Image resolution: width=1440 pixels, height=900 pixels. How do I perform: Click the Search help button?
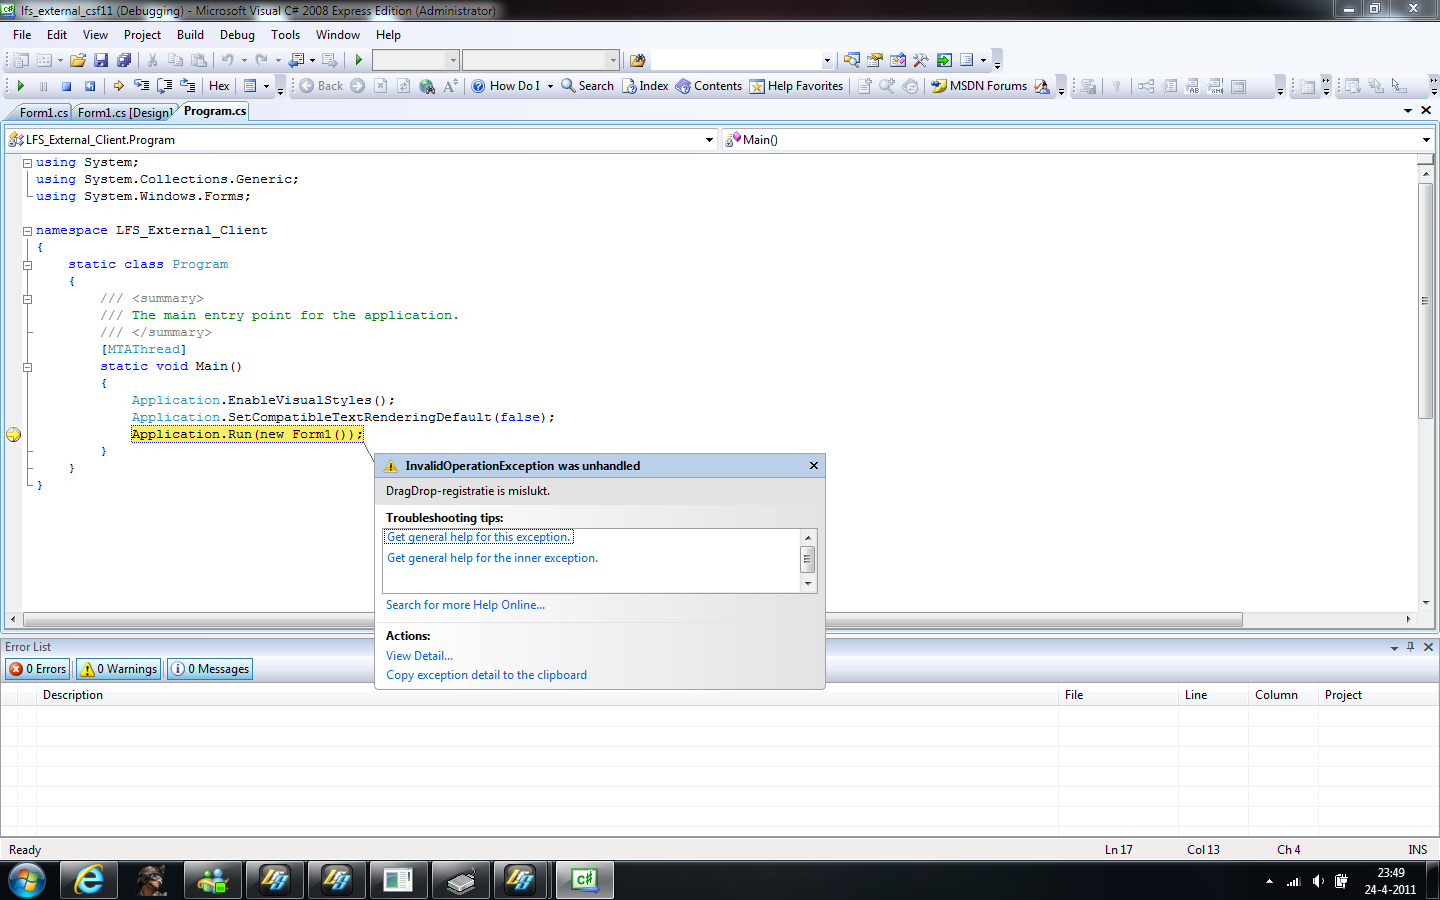(588, 86)
